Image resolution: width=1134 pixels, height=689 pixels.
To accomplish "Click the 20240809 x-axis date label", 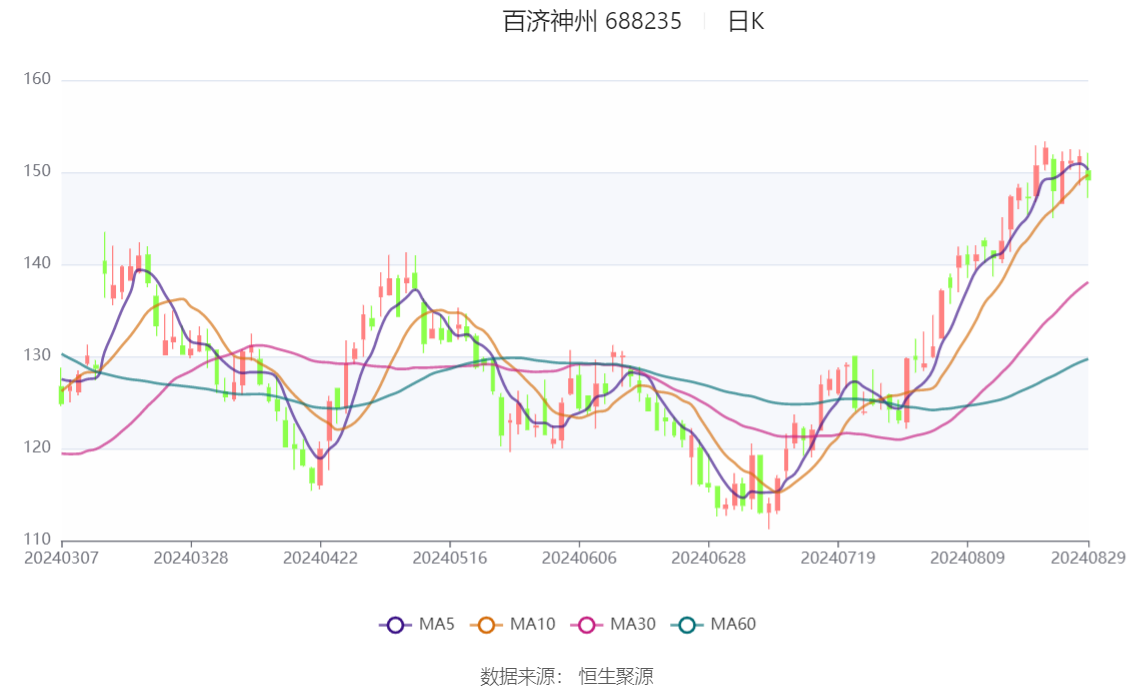I will point(968,558).
